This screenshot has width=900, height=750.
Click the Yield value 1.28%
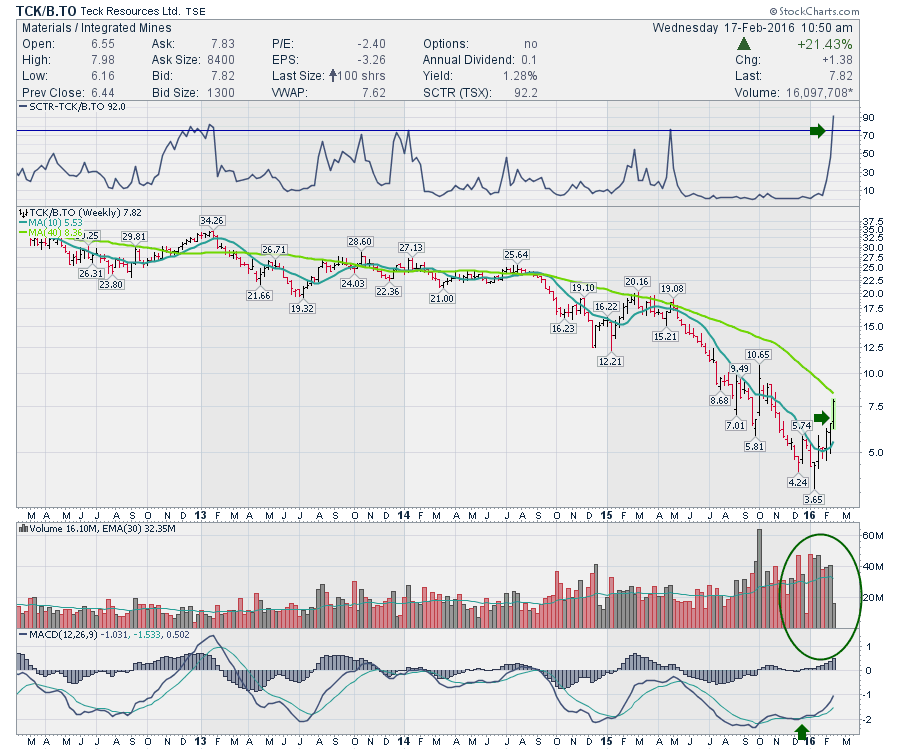[520, 76]
